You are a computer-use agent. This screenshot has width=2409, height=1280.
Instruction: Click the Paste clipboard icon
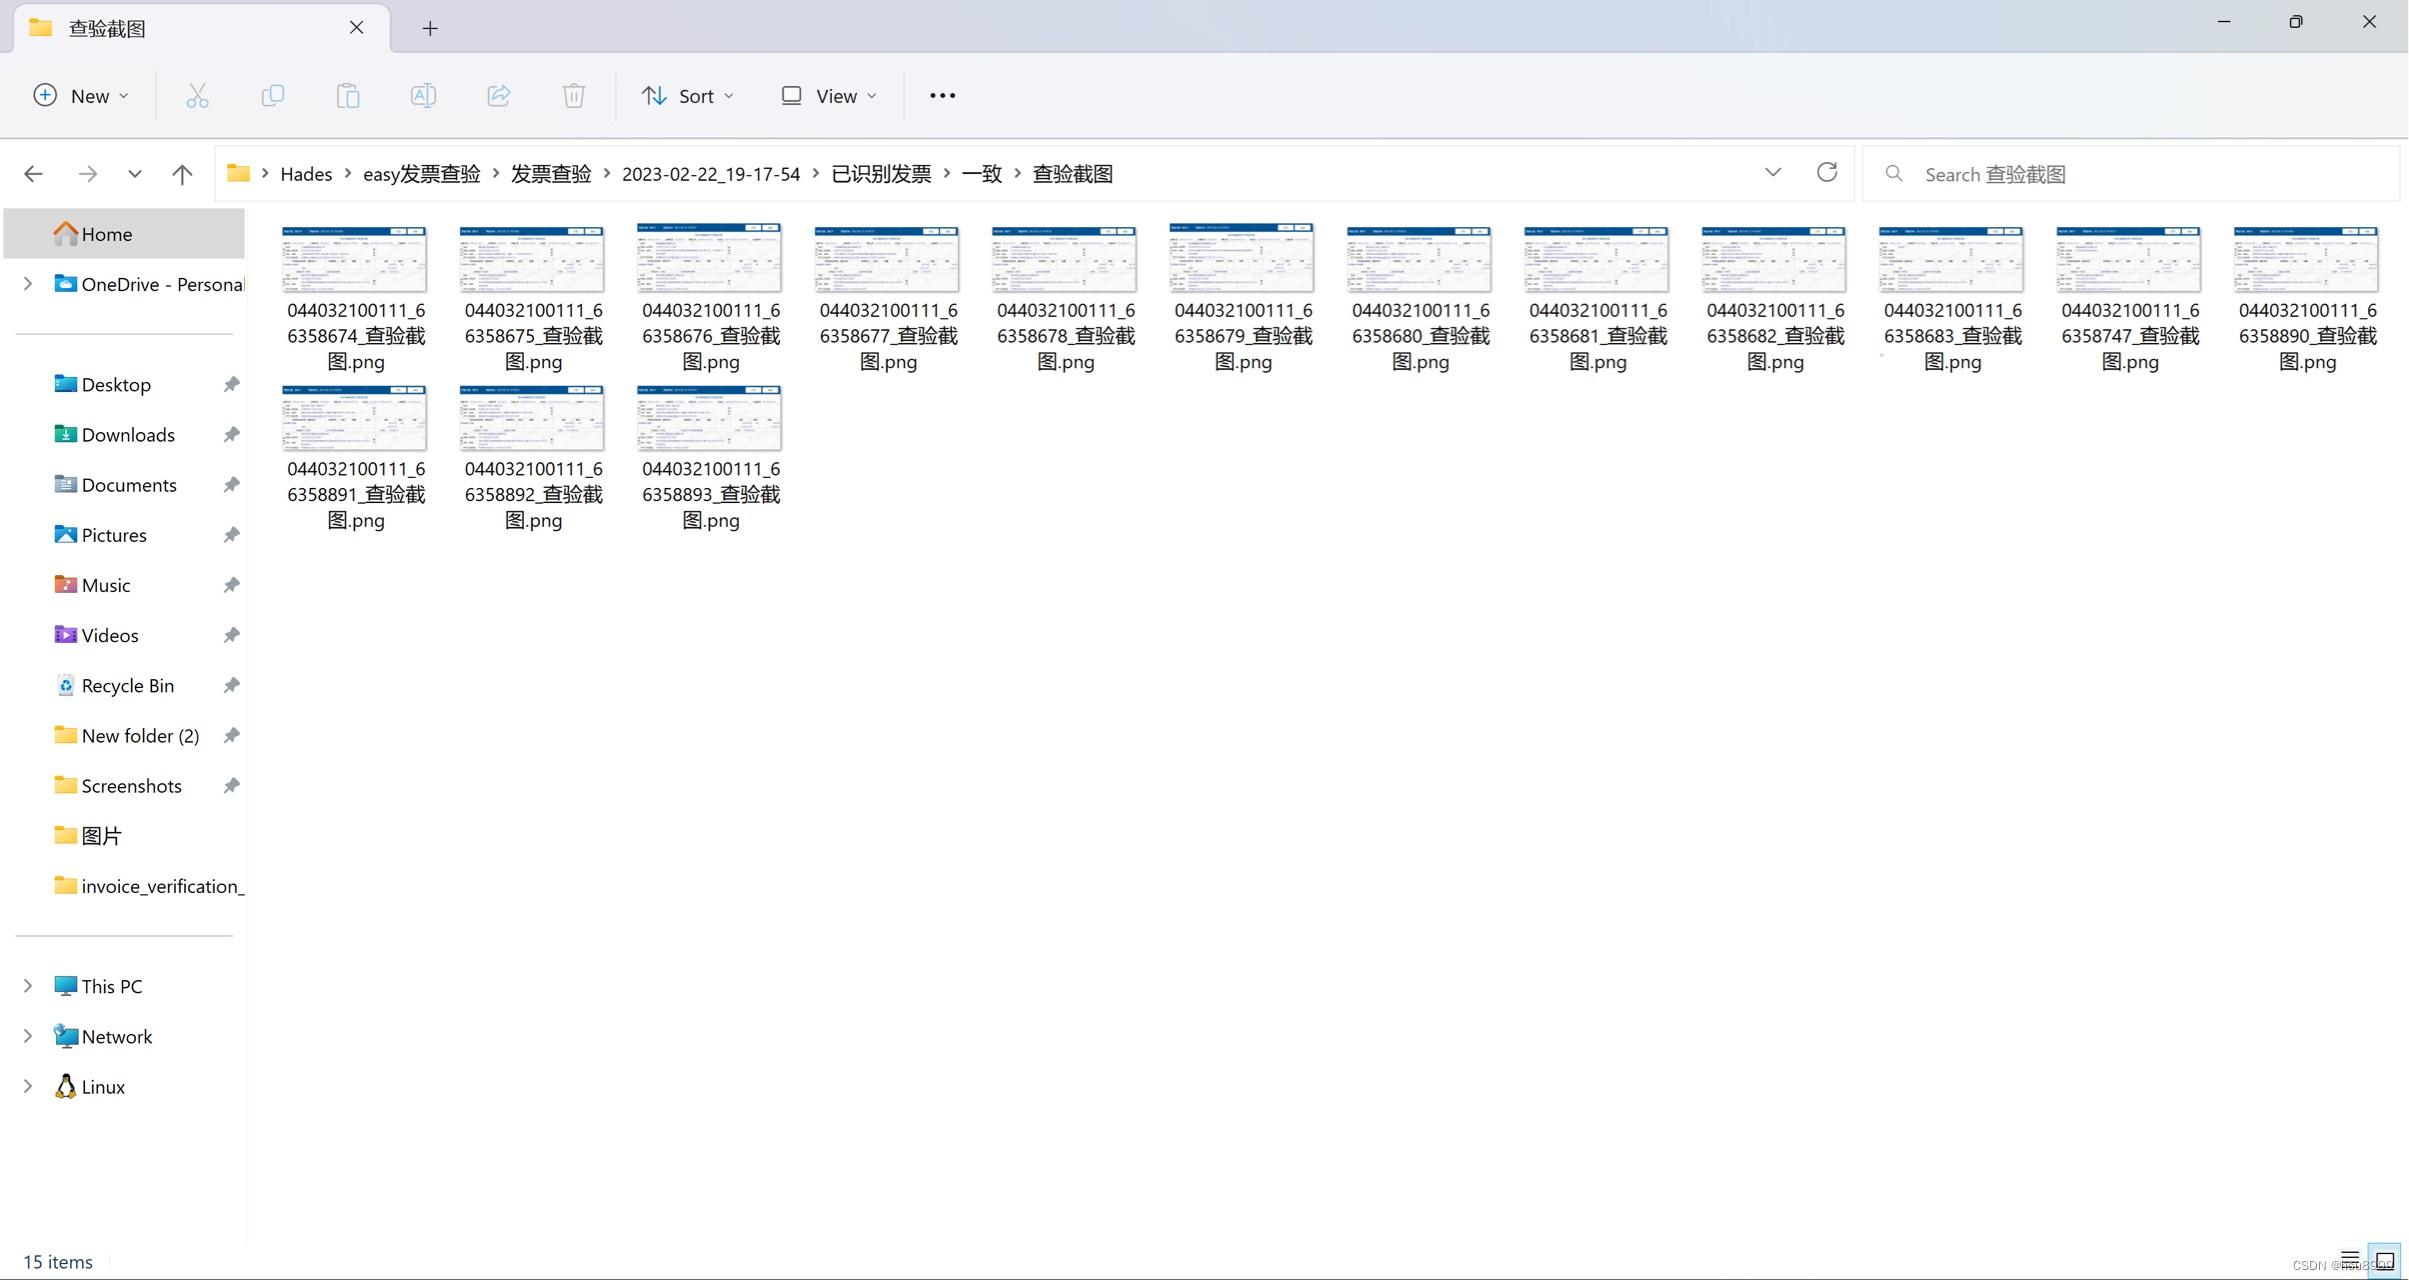coord(348,96)
